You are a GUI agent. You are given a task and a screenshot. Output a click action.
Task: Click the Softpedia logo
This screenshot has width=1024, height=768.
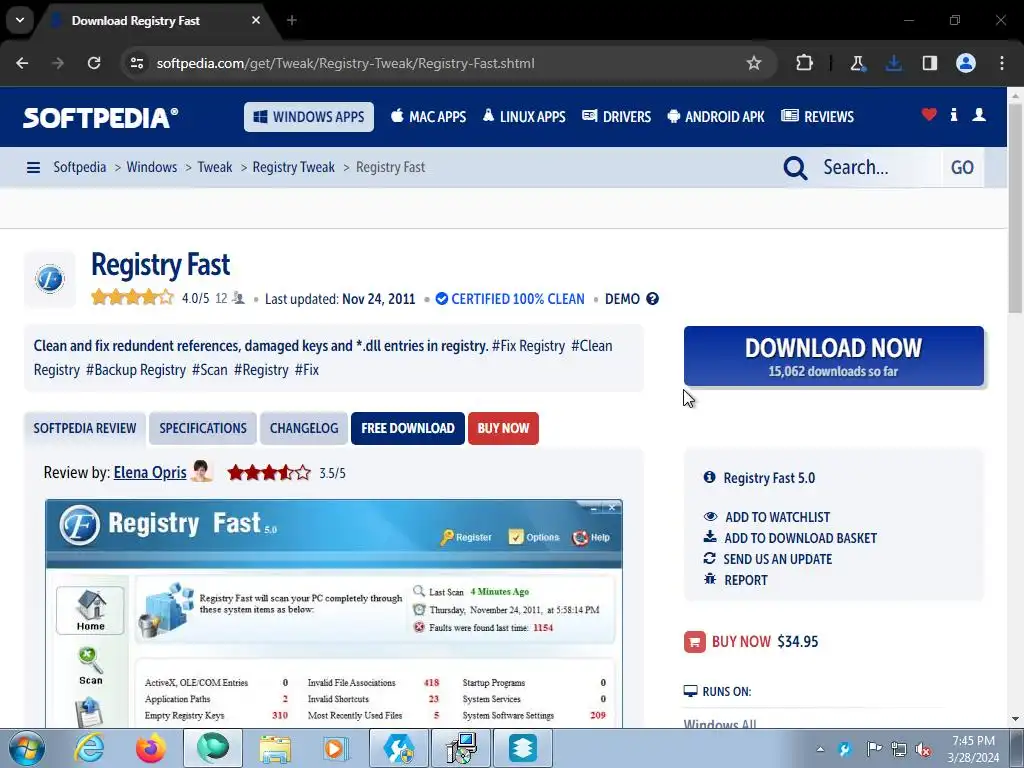(101, 118)
